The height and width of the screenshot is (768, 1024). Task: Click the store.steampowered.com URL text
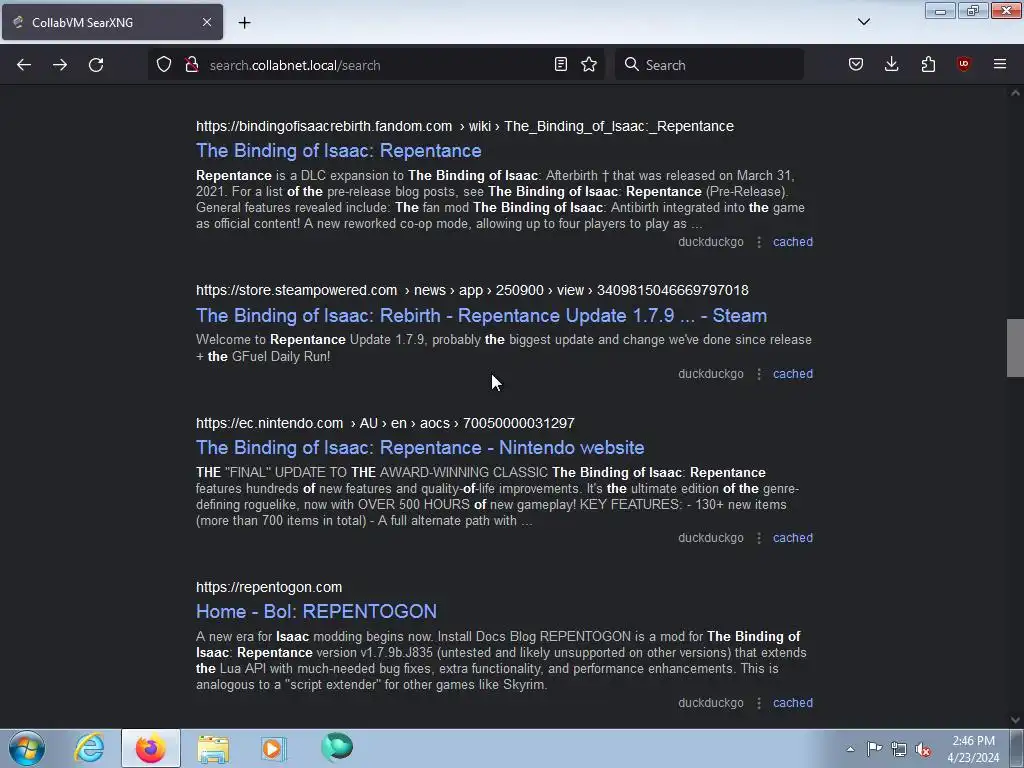coord(296,290)
